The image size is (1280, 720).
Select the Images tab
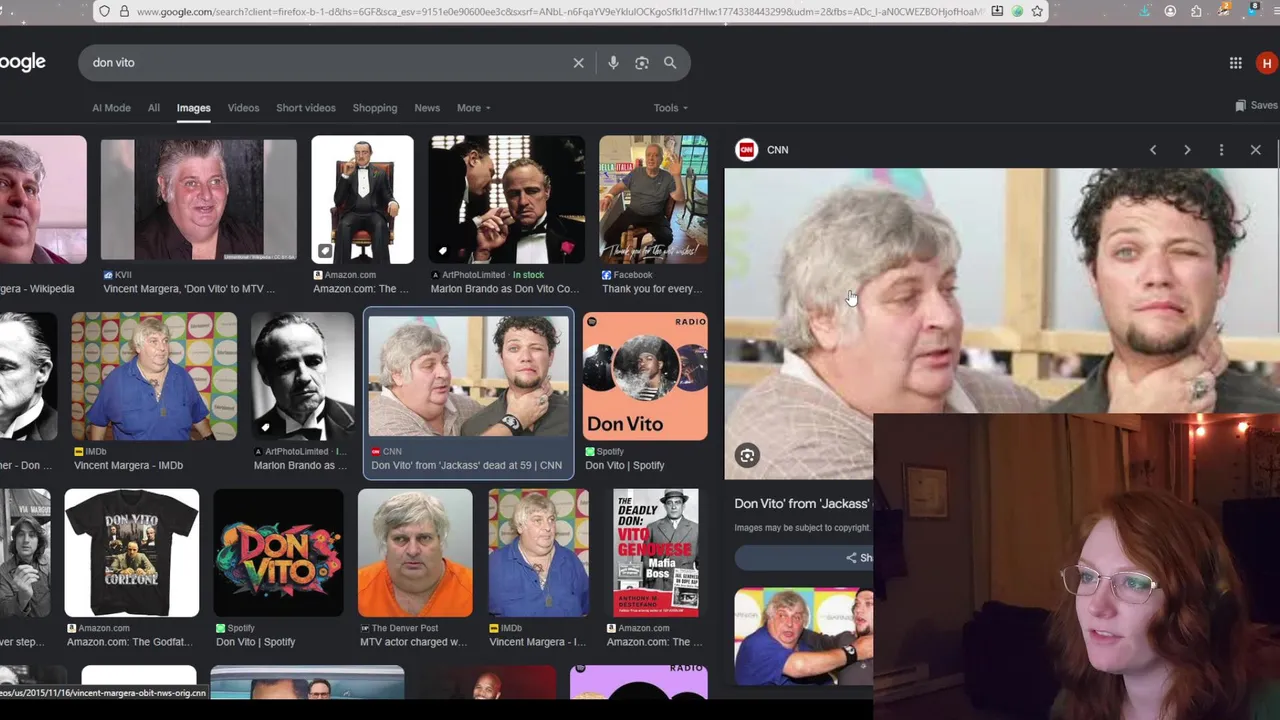[194, 108]
